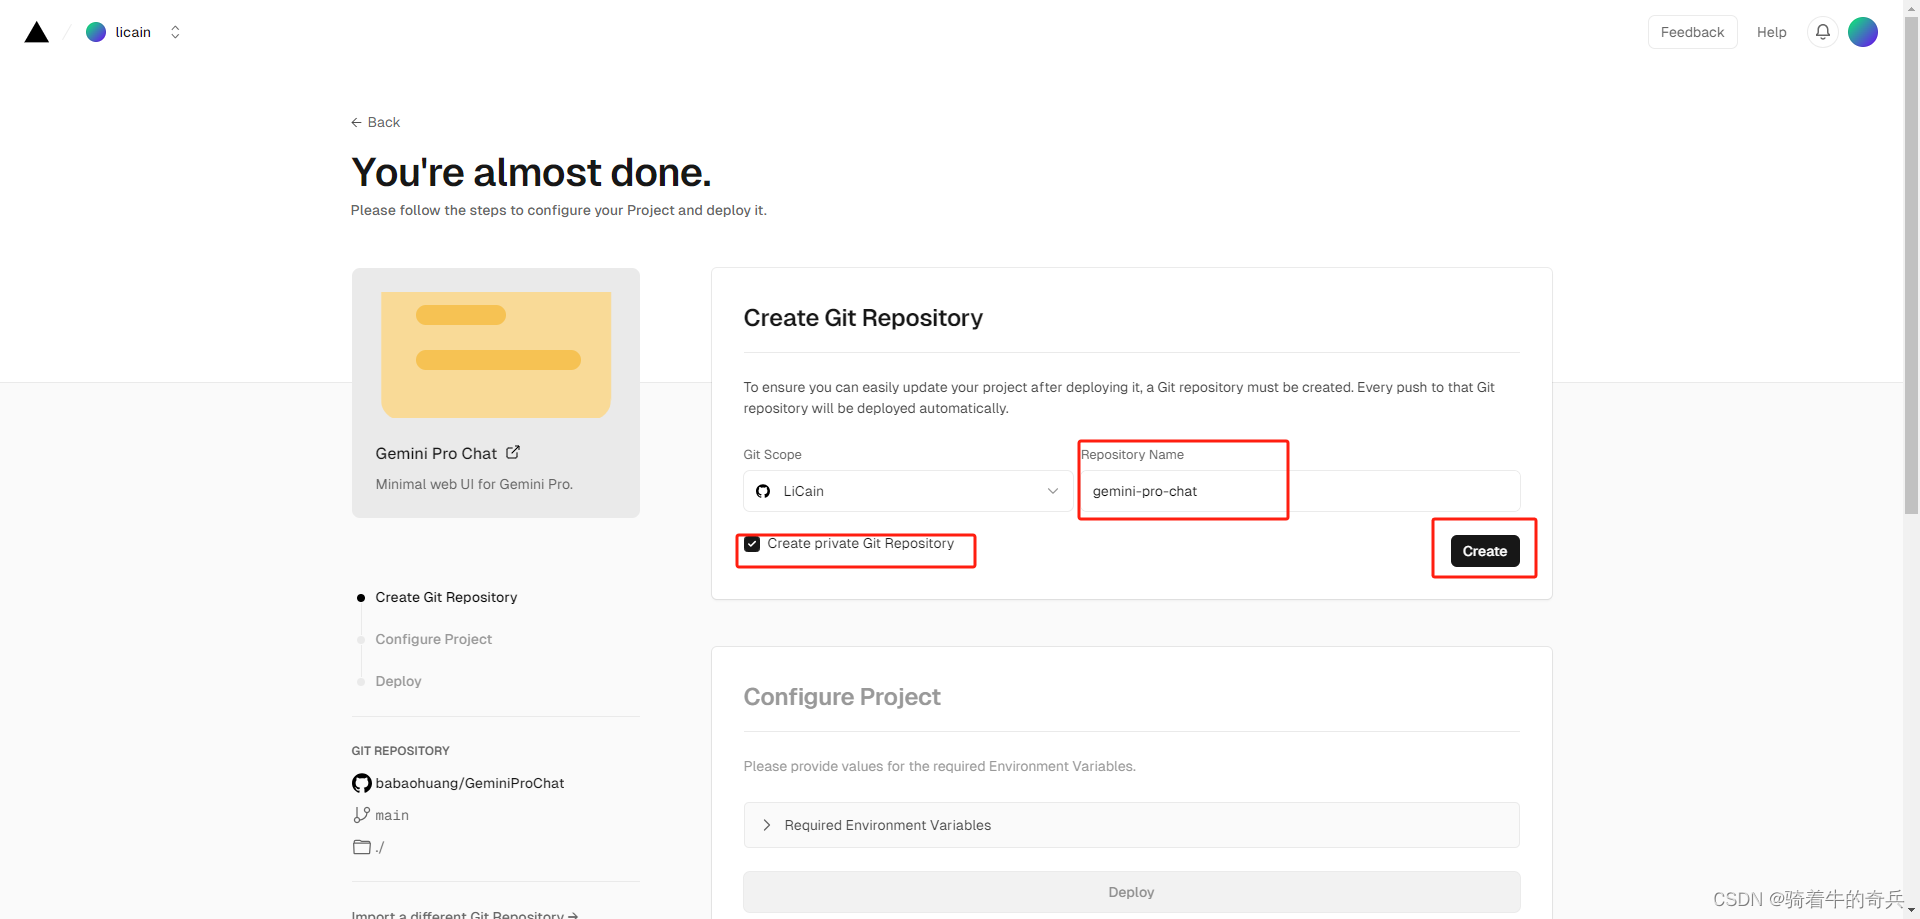Click the 'main' branch name text
The image size is (1920, 919).
[x=392, y=815]
